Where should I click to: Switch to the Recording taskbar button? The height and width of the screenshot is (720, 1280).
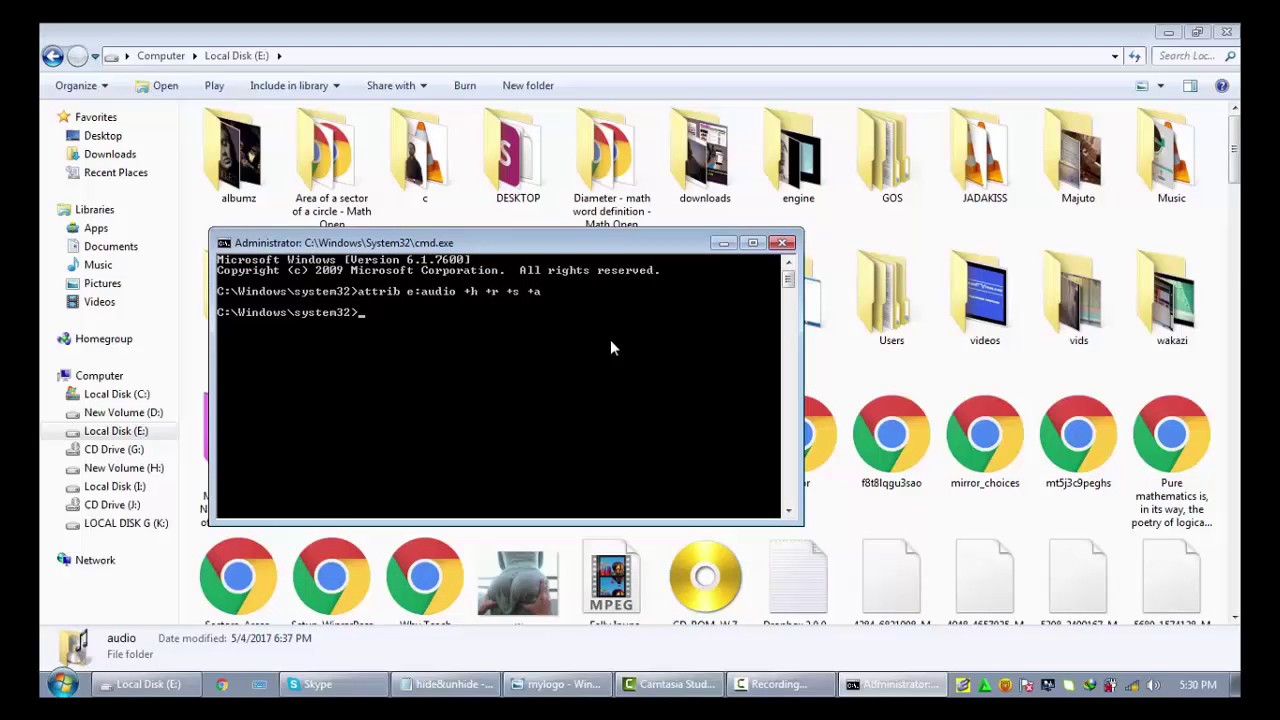click(780, 684)
